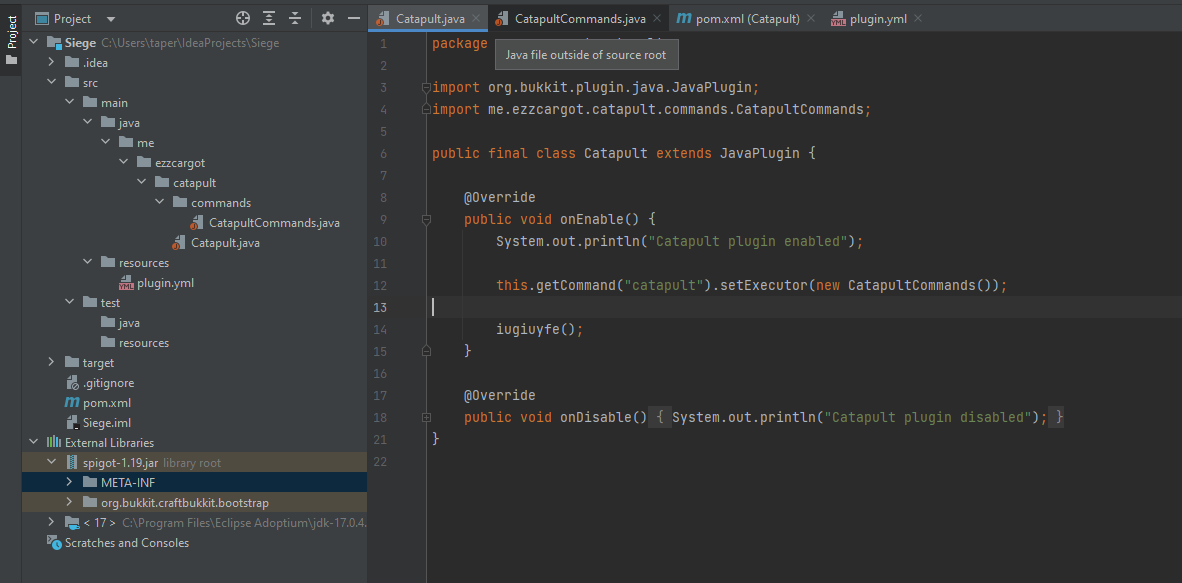The height and width of the screenshot is (583, 1182).
Task: Collapse the src folder
Action: point(51,83)
